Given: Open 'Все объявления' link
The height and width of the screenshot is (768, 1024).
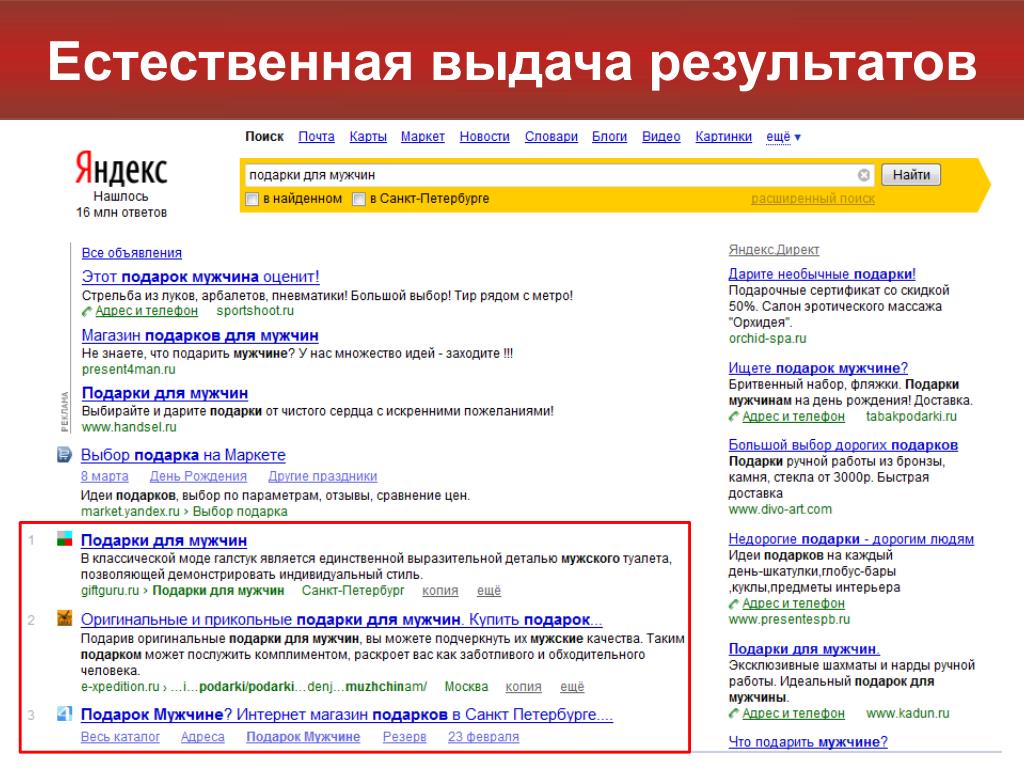Looking at the screenshot, I should point(132,253).
